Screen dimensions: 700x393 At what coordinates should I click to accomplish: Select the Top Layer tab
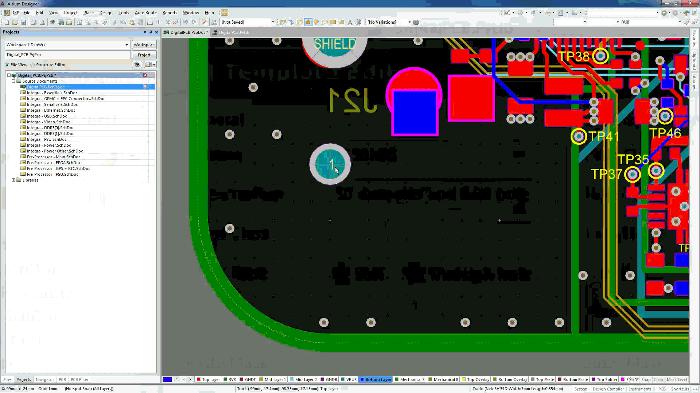(x=208, y=380)
